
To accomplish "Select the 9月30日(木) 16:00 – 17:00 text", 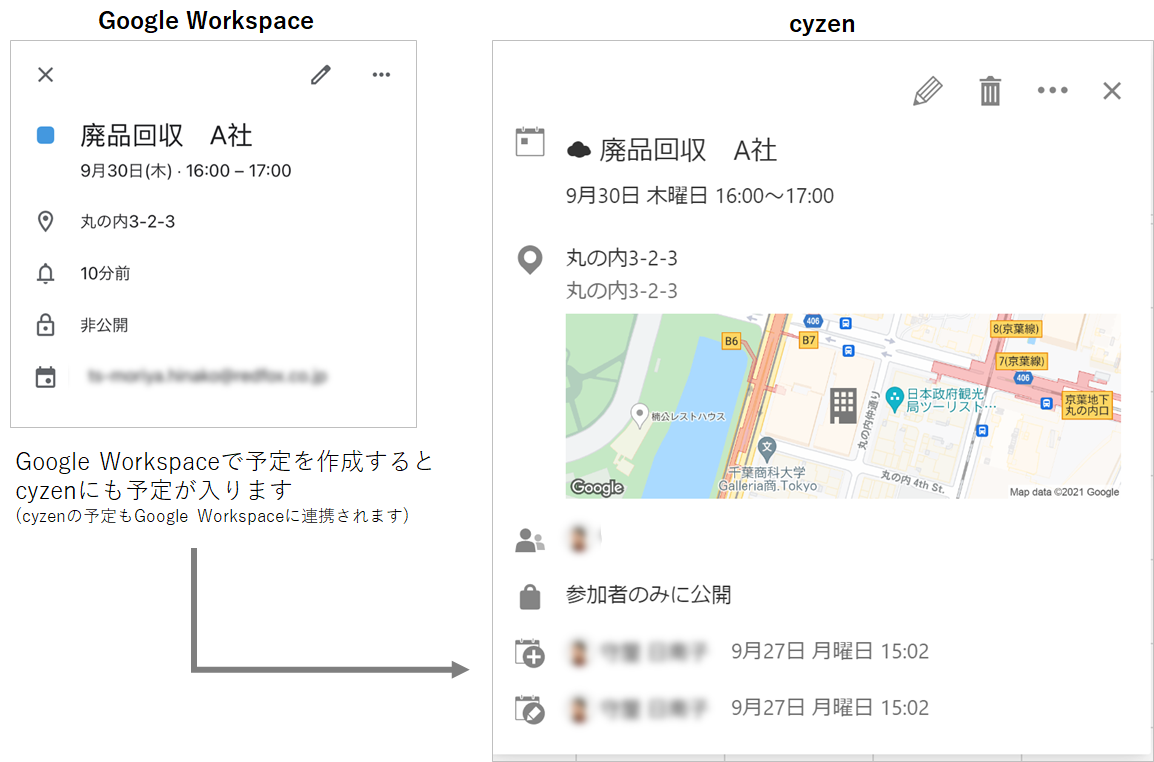I will click(186, 171).
